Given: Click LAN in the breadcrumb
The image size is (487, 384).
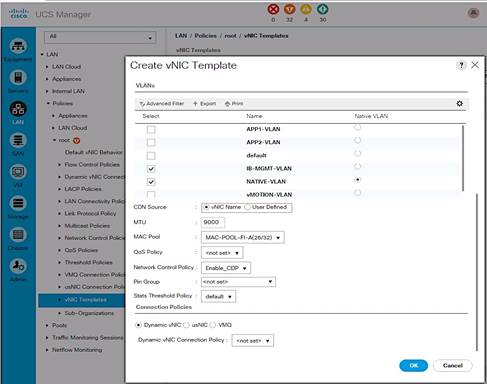Looking at the screenshot, I should 181,35.
